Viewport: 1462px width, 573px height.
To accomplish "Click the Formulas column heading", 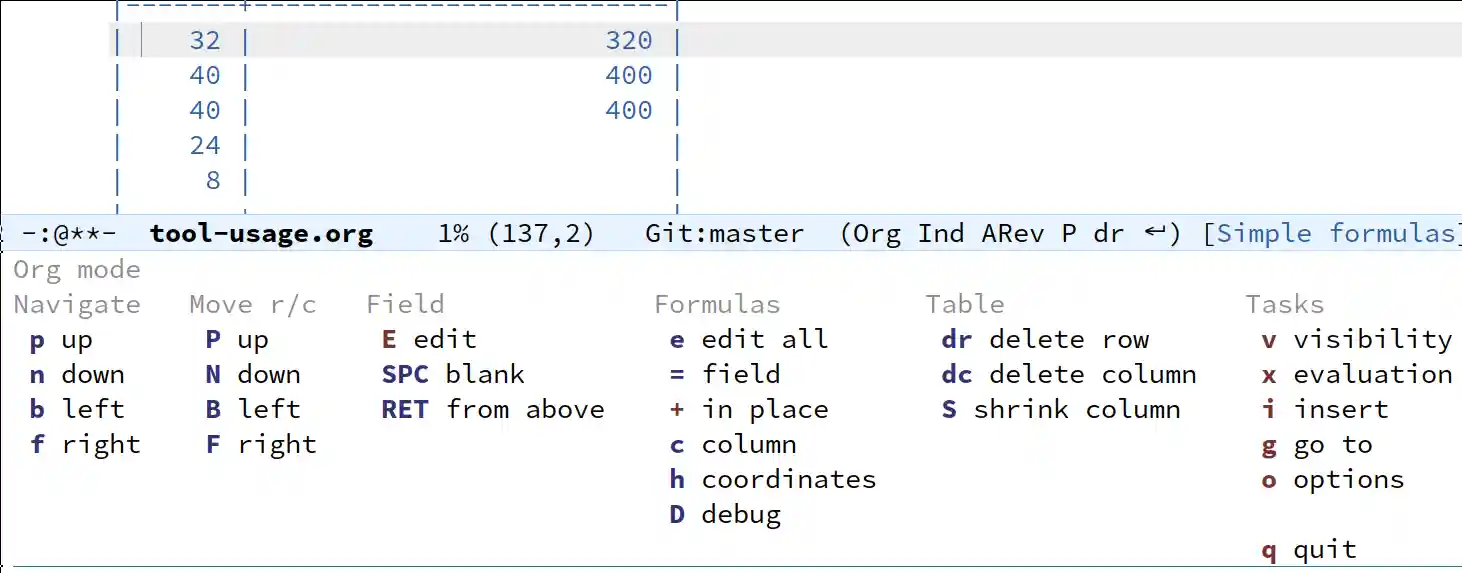I will pyautogui.click(x=717, y=305).
